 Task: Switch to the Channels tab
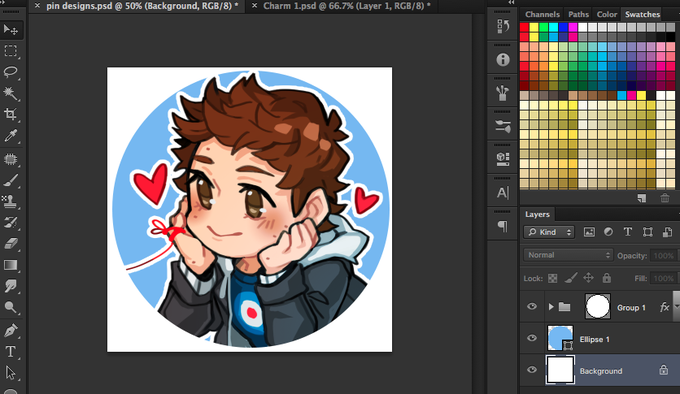click(x=543, y=14)
